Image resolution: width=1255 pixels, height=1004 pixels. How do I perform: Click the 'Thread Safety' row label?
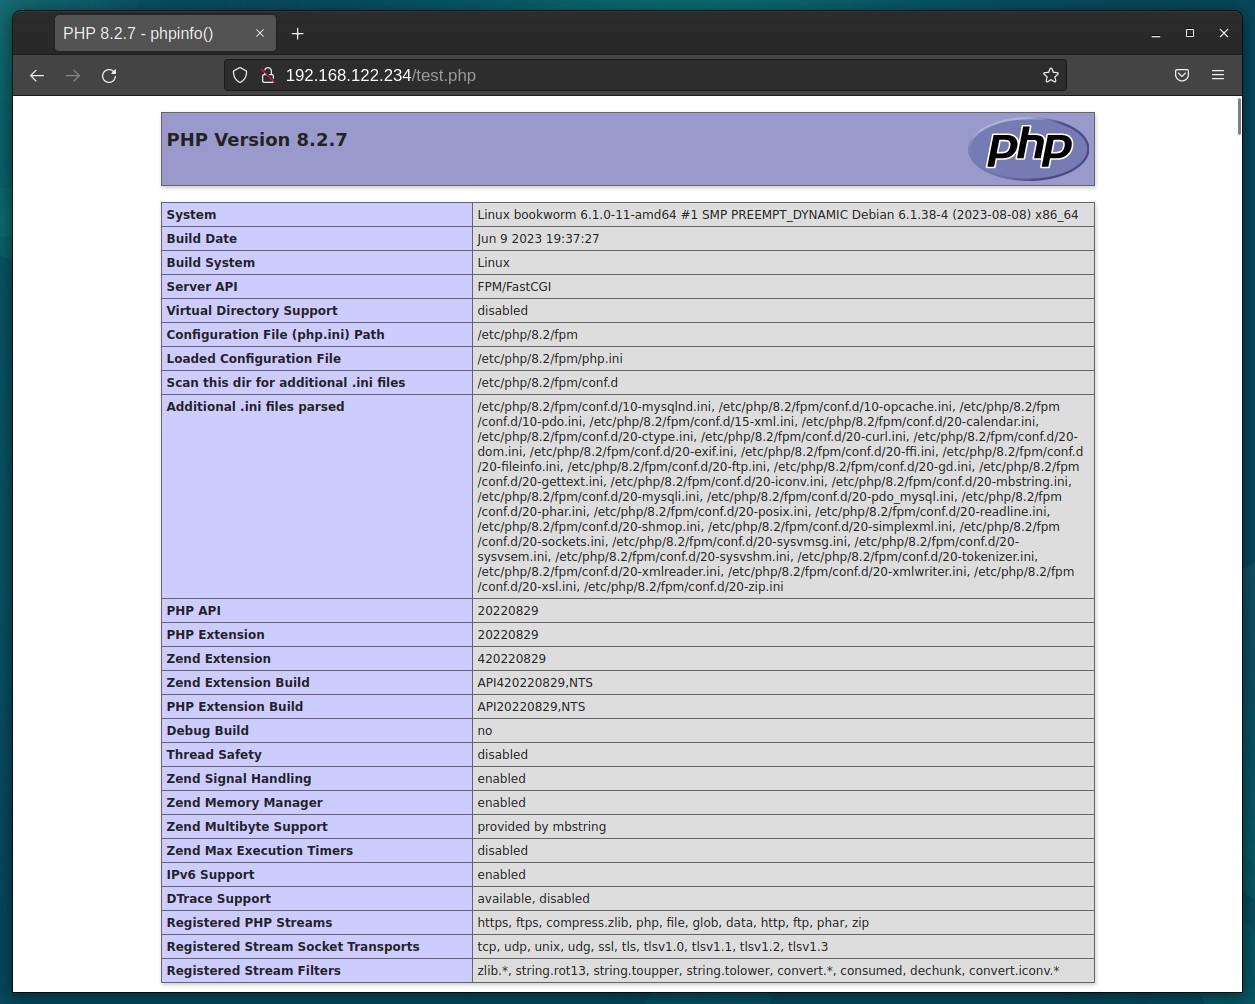pyautogui.click(x=214, y=755)
